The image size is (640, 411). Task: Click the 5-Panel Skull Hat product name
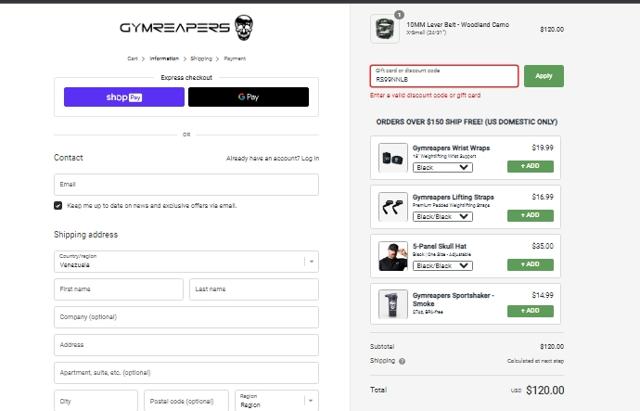coord(439,247)
